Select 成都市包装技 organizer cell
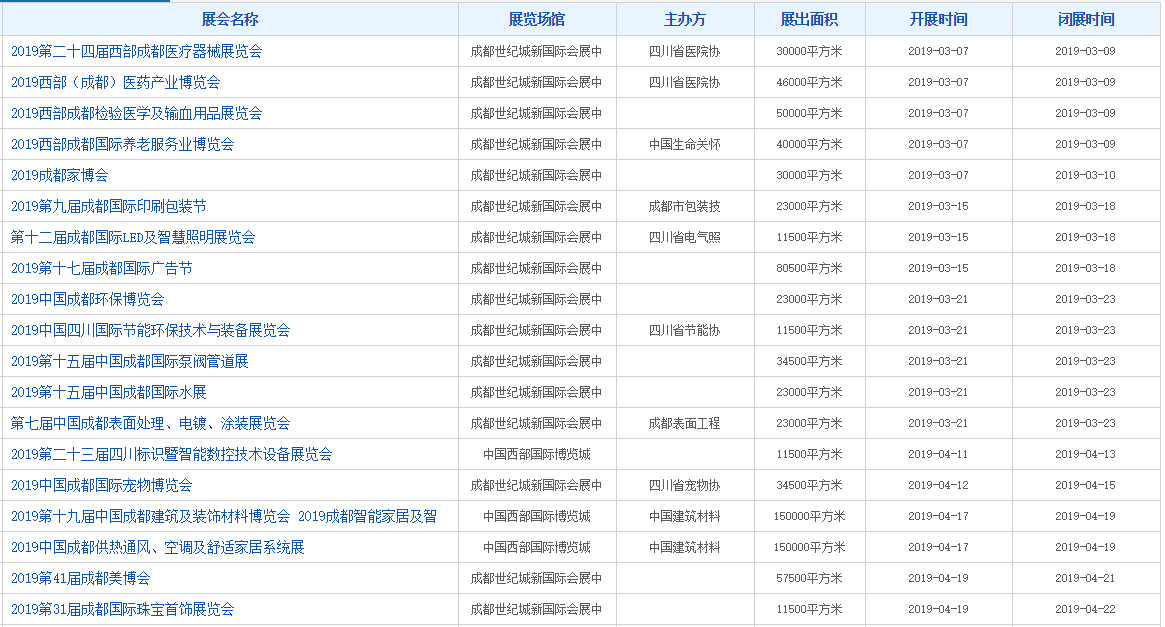The height and width of the screenshot is (627, 1165). 684,207
